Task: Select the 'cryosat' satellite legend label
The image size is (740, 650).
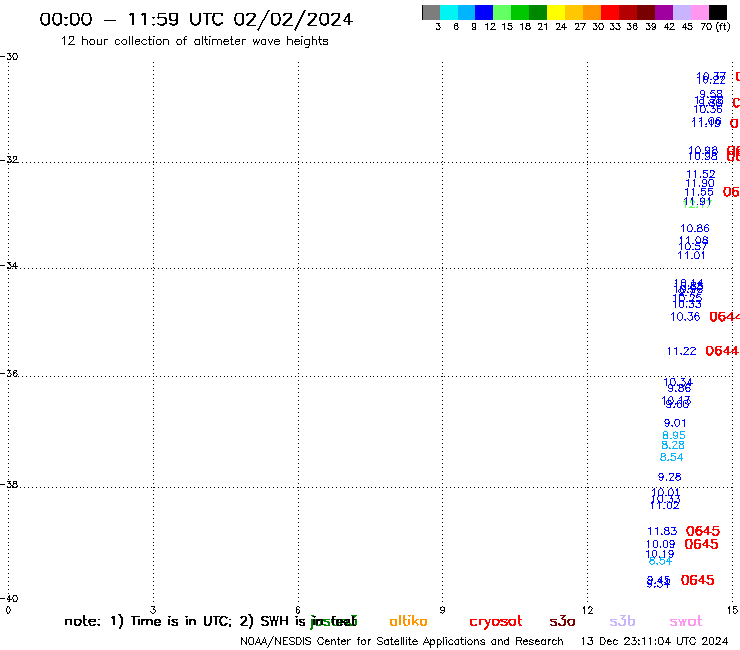Action: [x=496, y=622]
